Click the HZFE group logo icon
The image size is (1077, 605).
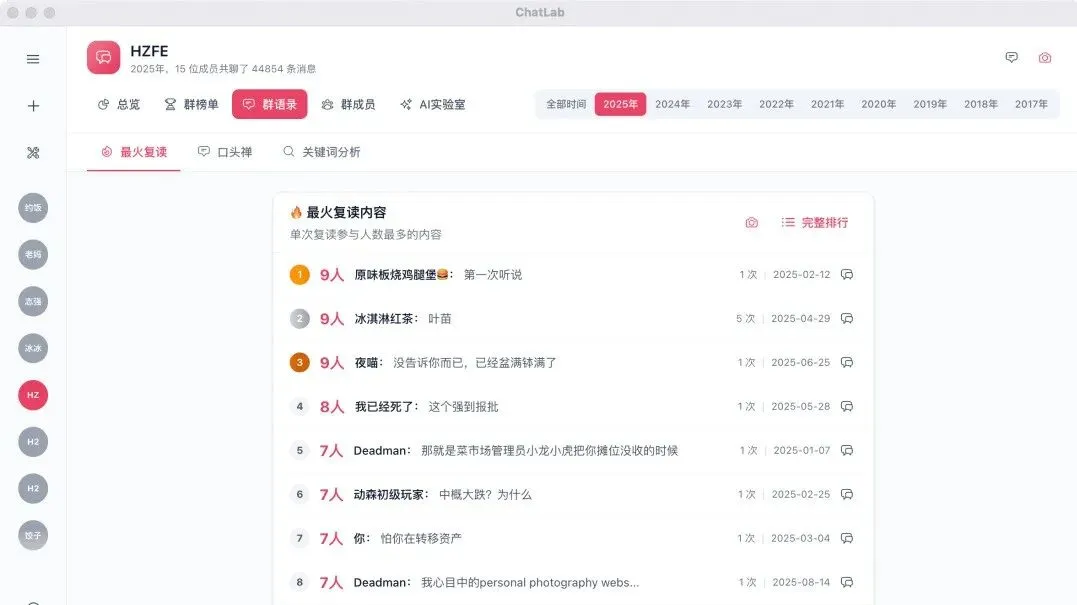(x=103, y=58)
